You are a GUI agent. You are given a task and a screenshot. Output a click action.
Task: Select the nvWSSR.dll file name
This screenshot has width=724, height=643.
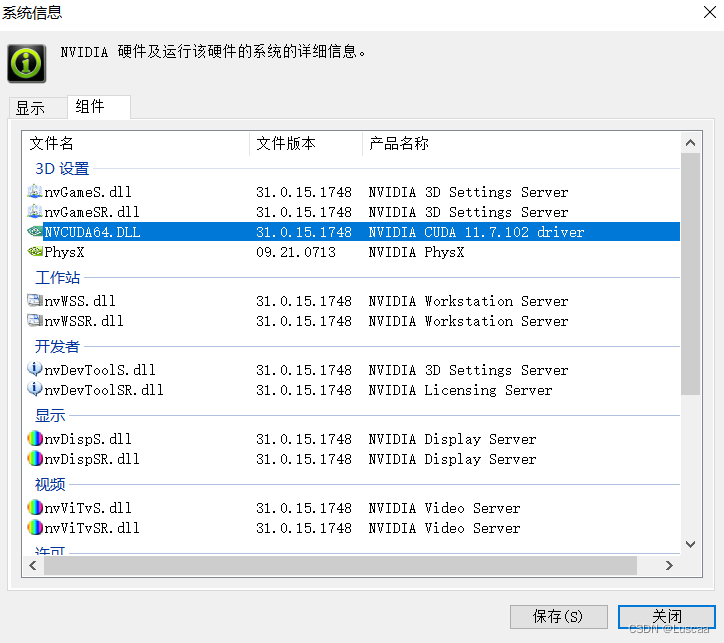click(x=84, y=321)
